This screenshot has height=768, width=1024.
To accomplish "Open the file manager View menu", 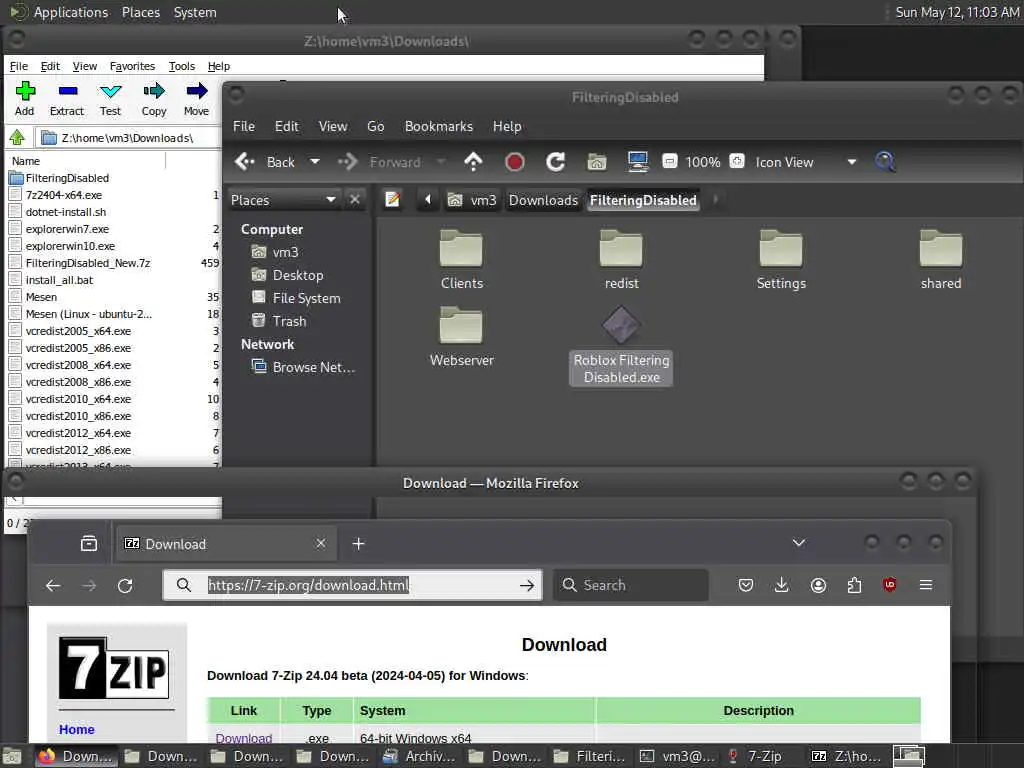I will pos(333,126).
